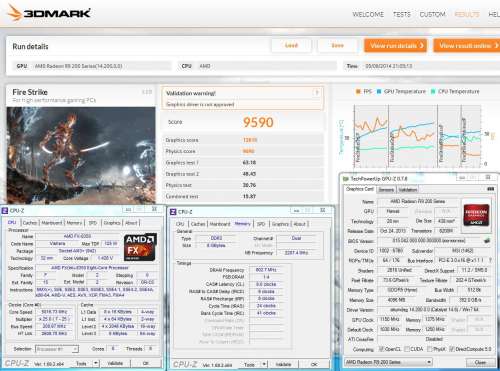
Task: Open the SPD tab in the CPU-tab CPU-Z window
Action: tap(93, 223)
